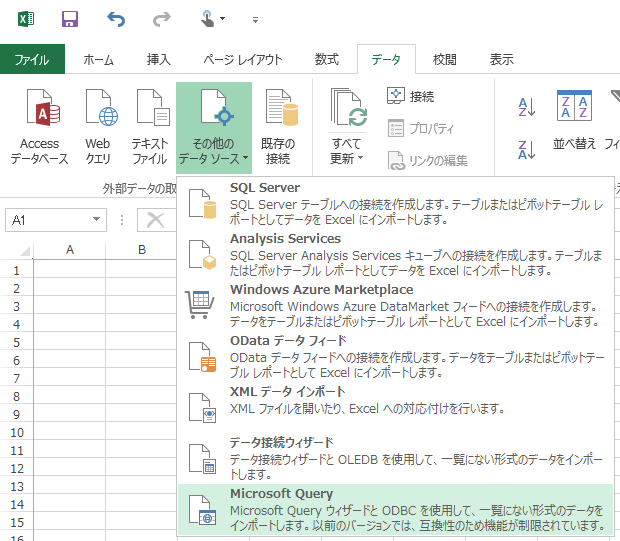Switch to the 挿入 tab
Viewport: 620px width, 541px height.
159,59
